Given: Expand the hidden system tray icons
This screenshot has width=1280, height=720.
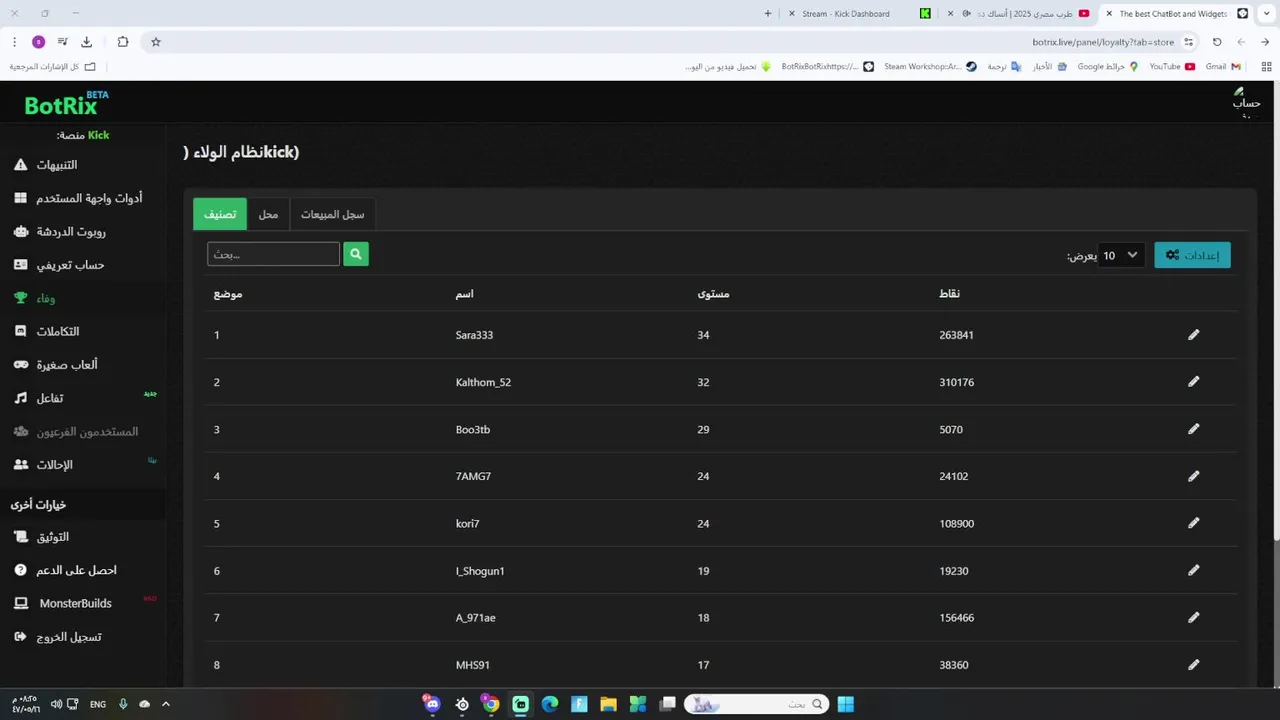Looking at the screenshot, I should (166, 704).
